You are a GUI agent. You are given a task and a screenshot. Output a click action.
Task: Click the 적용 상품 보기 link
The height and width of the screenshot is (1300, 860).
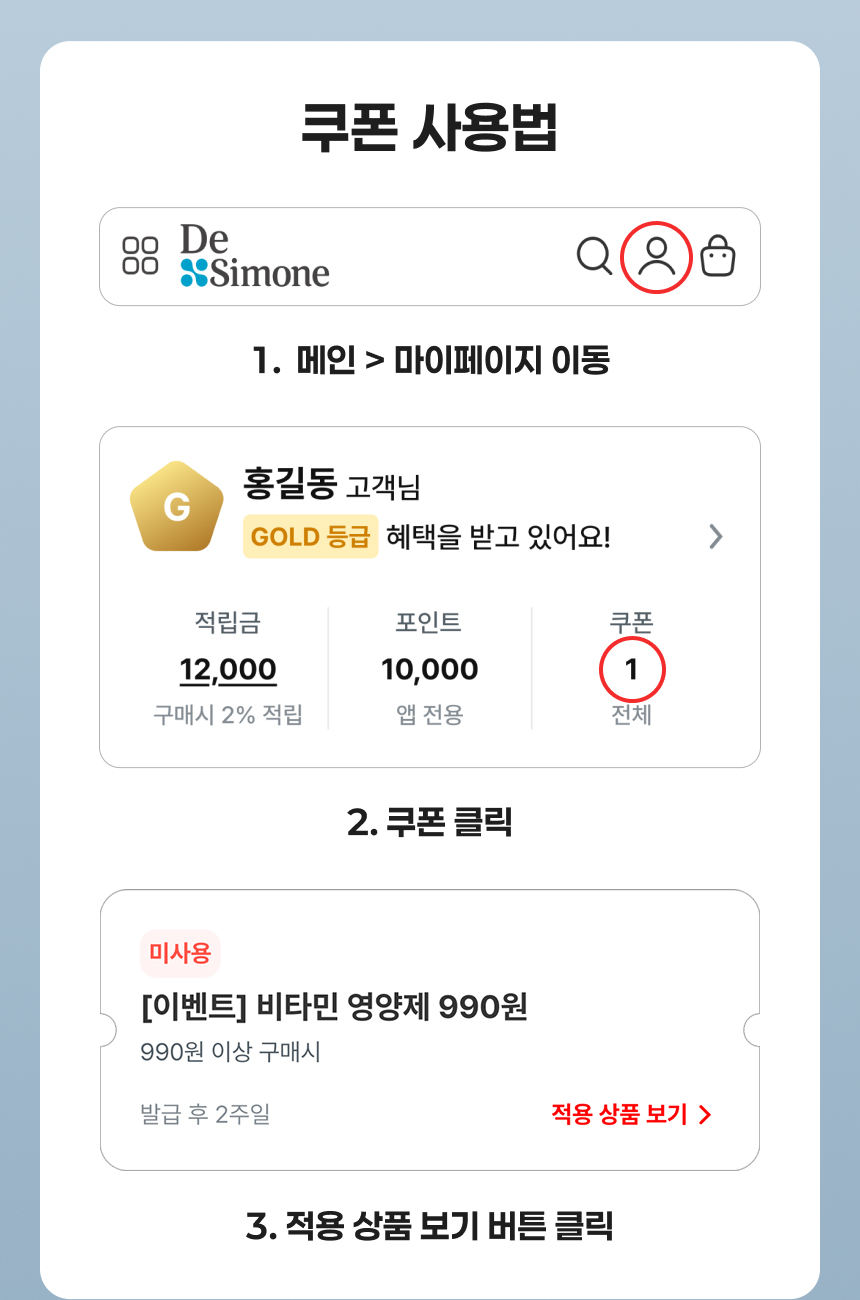619,1115
